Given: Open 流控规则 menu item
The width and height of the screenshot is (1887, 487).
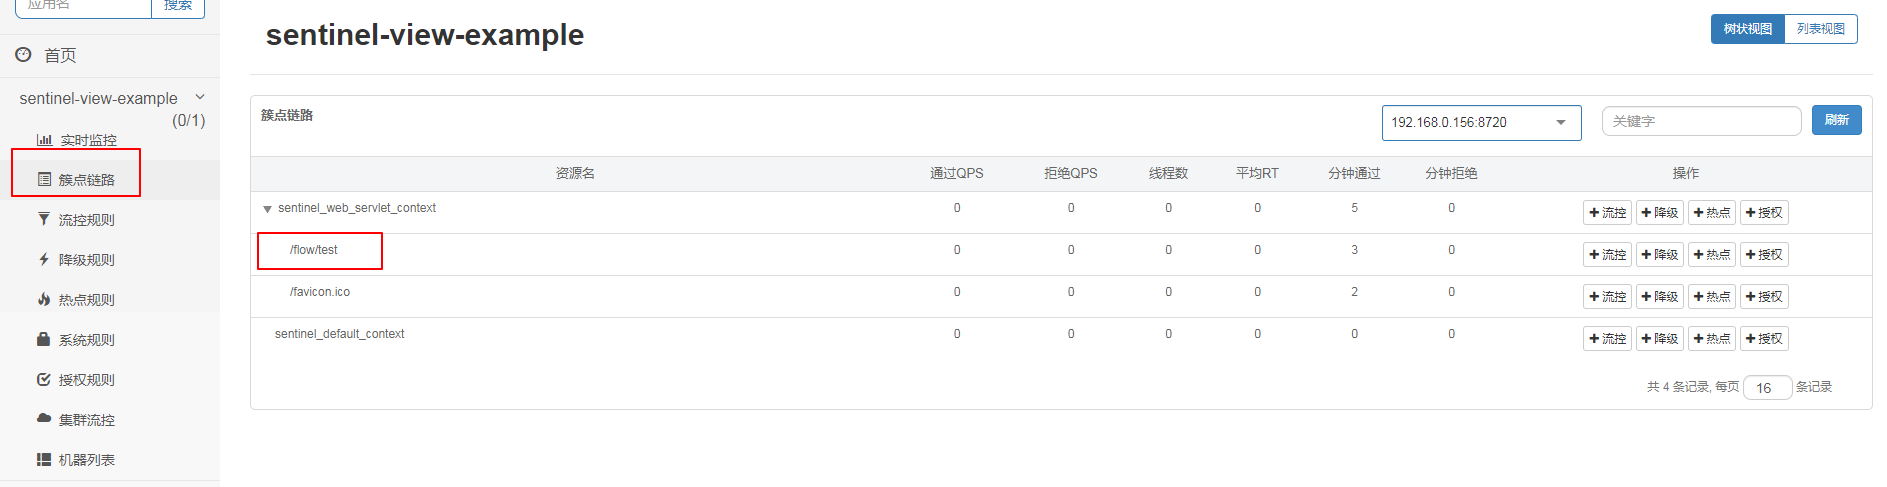Looking at the screenshot, I should (x=87, y=220).
